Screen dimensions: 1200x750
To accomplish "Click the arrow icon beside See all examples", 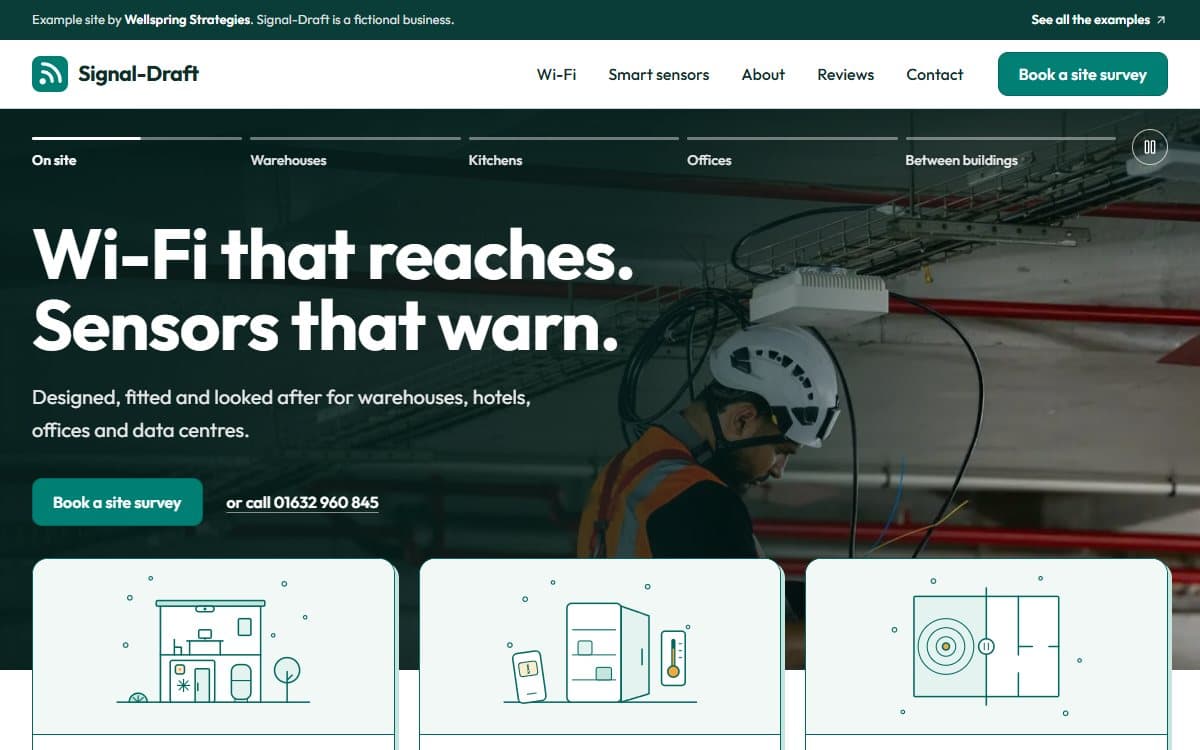I will click(1160, 20).
